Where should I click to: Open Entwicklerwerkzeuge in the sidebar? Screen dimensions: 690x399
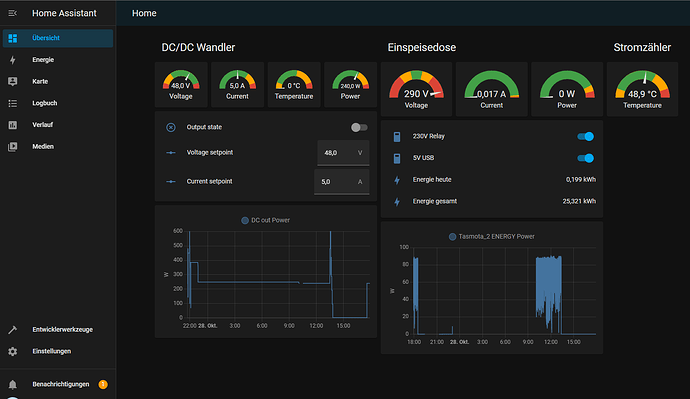(x=58, y=329)
